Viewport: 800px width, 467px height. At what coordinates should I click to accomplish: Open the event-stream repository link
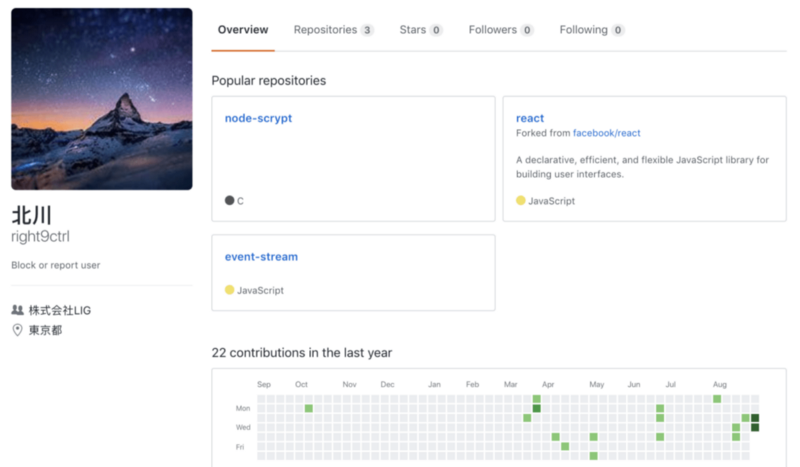click(261, 257)
